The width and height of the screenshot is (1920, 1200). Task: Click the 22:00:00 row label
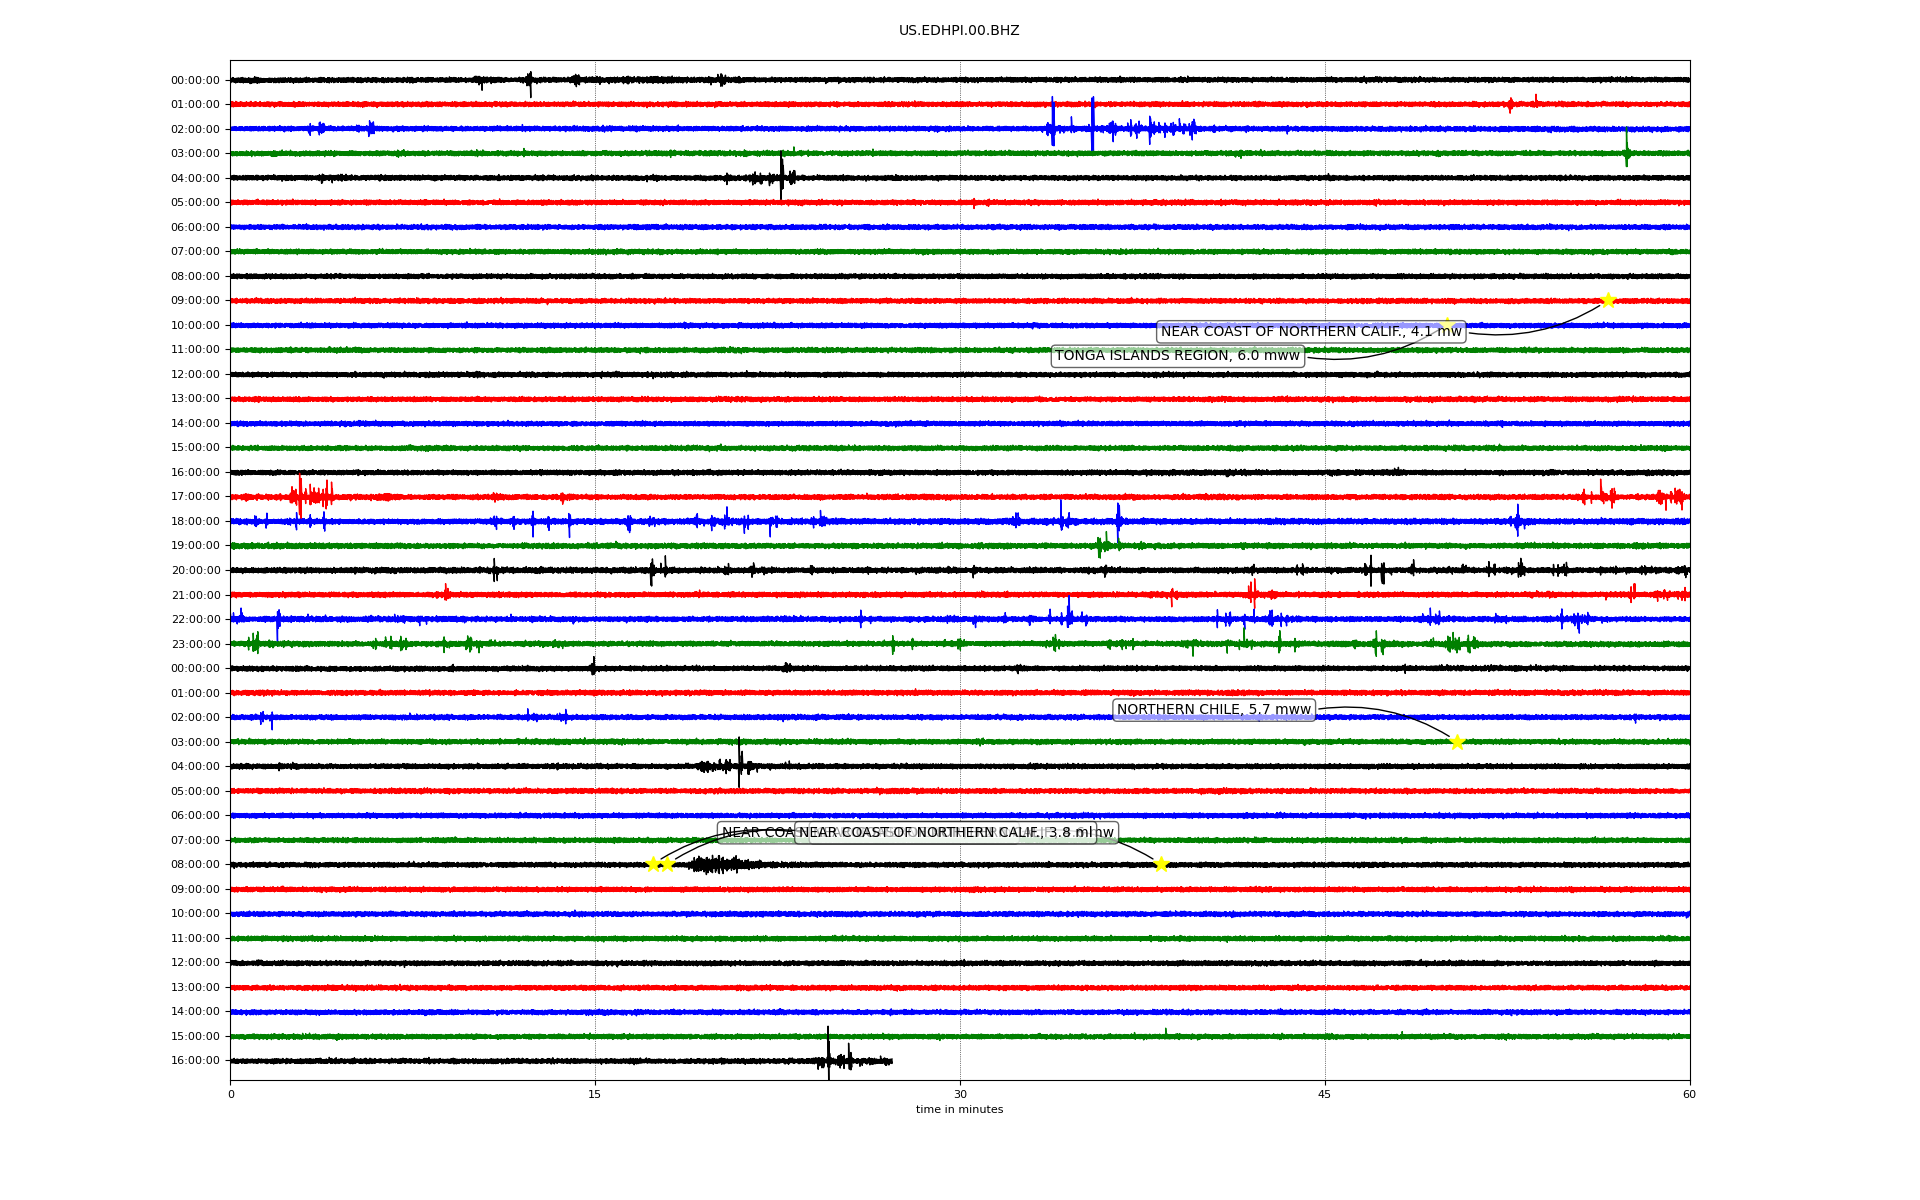click(x=195, y=619)
